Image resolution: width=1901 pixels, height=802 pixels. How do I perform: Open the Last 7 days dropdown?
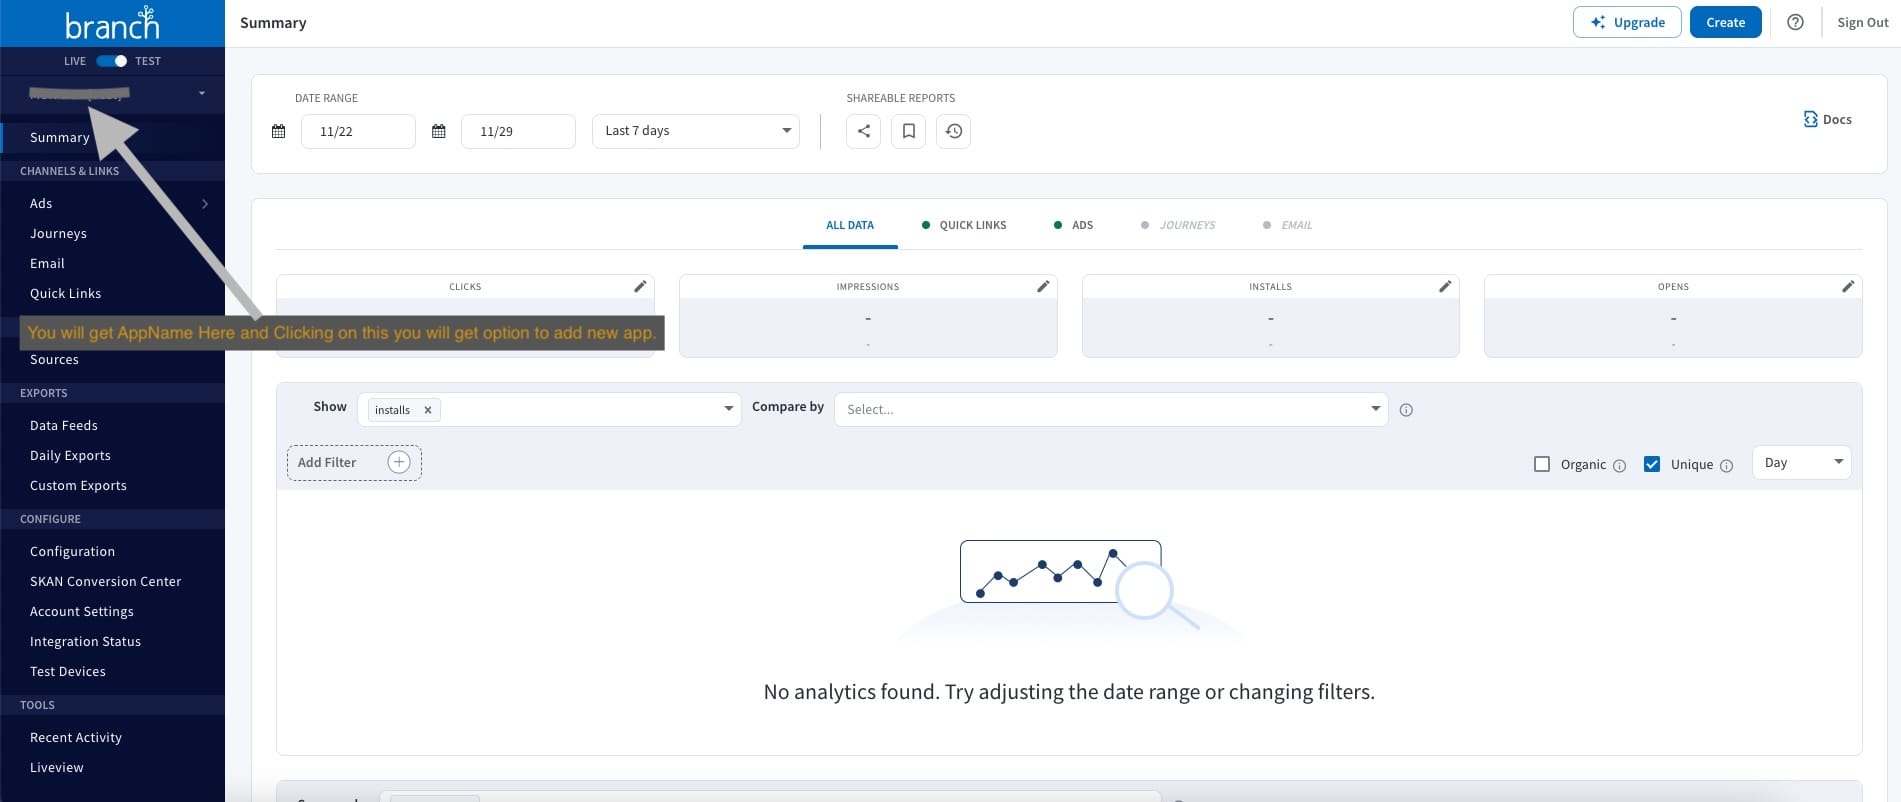pyautogui.click(x=695, y=131)
